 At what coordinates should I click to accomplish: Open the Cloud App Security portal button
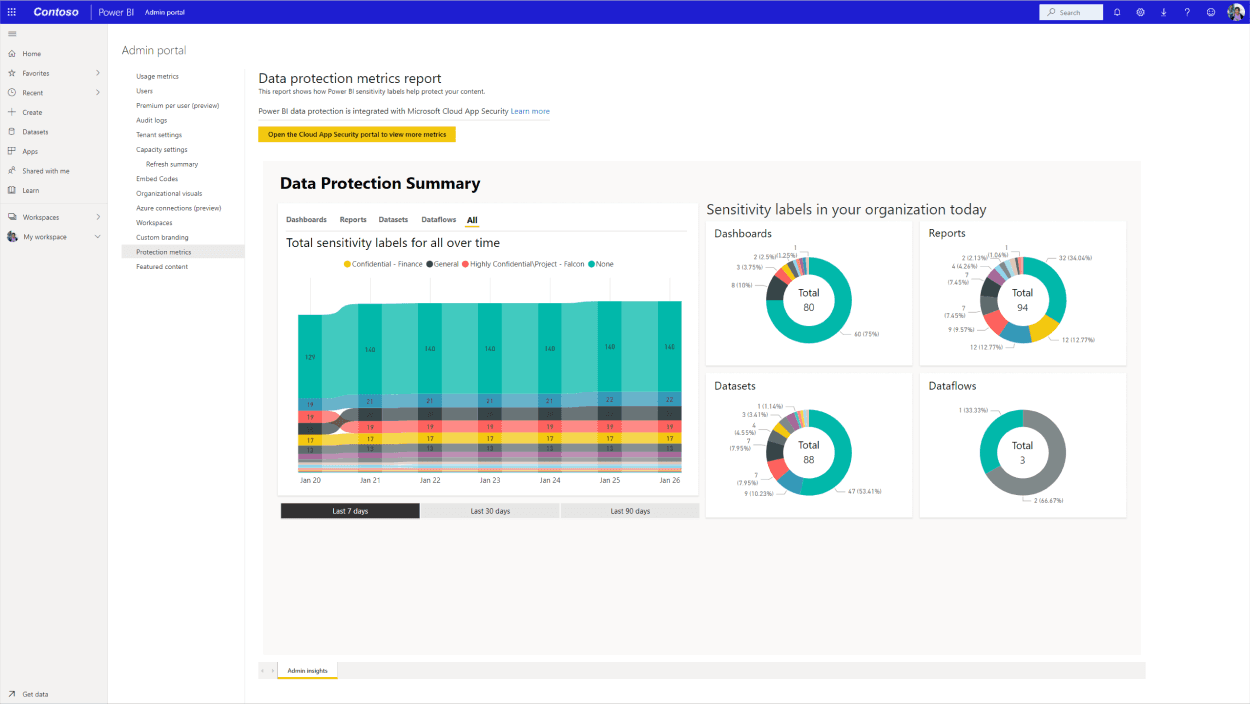pos(357,134)
